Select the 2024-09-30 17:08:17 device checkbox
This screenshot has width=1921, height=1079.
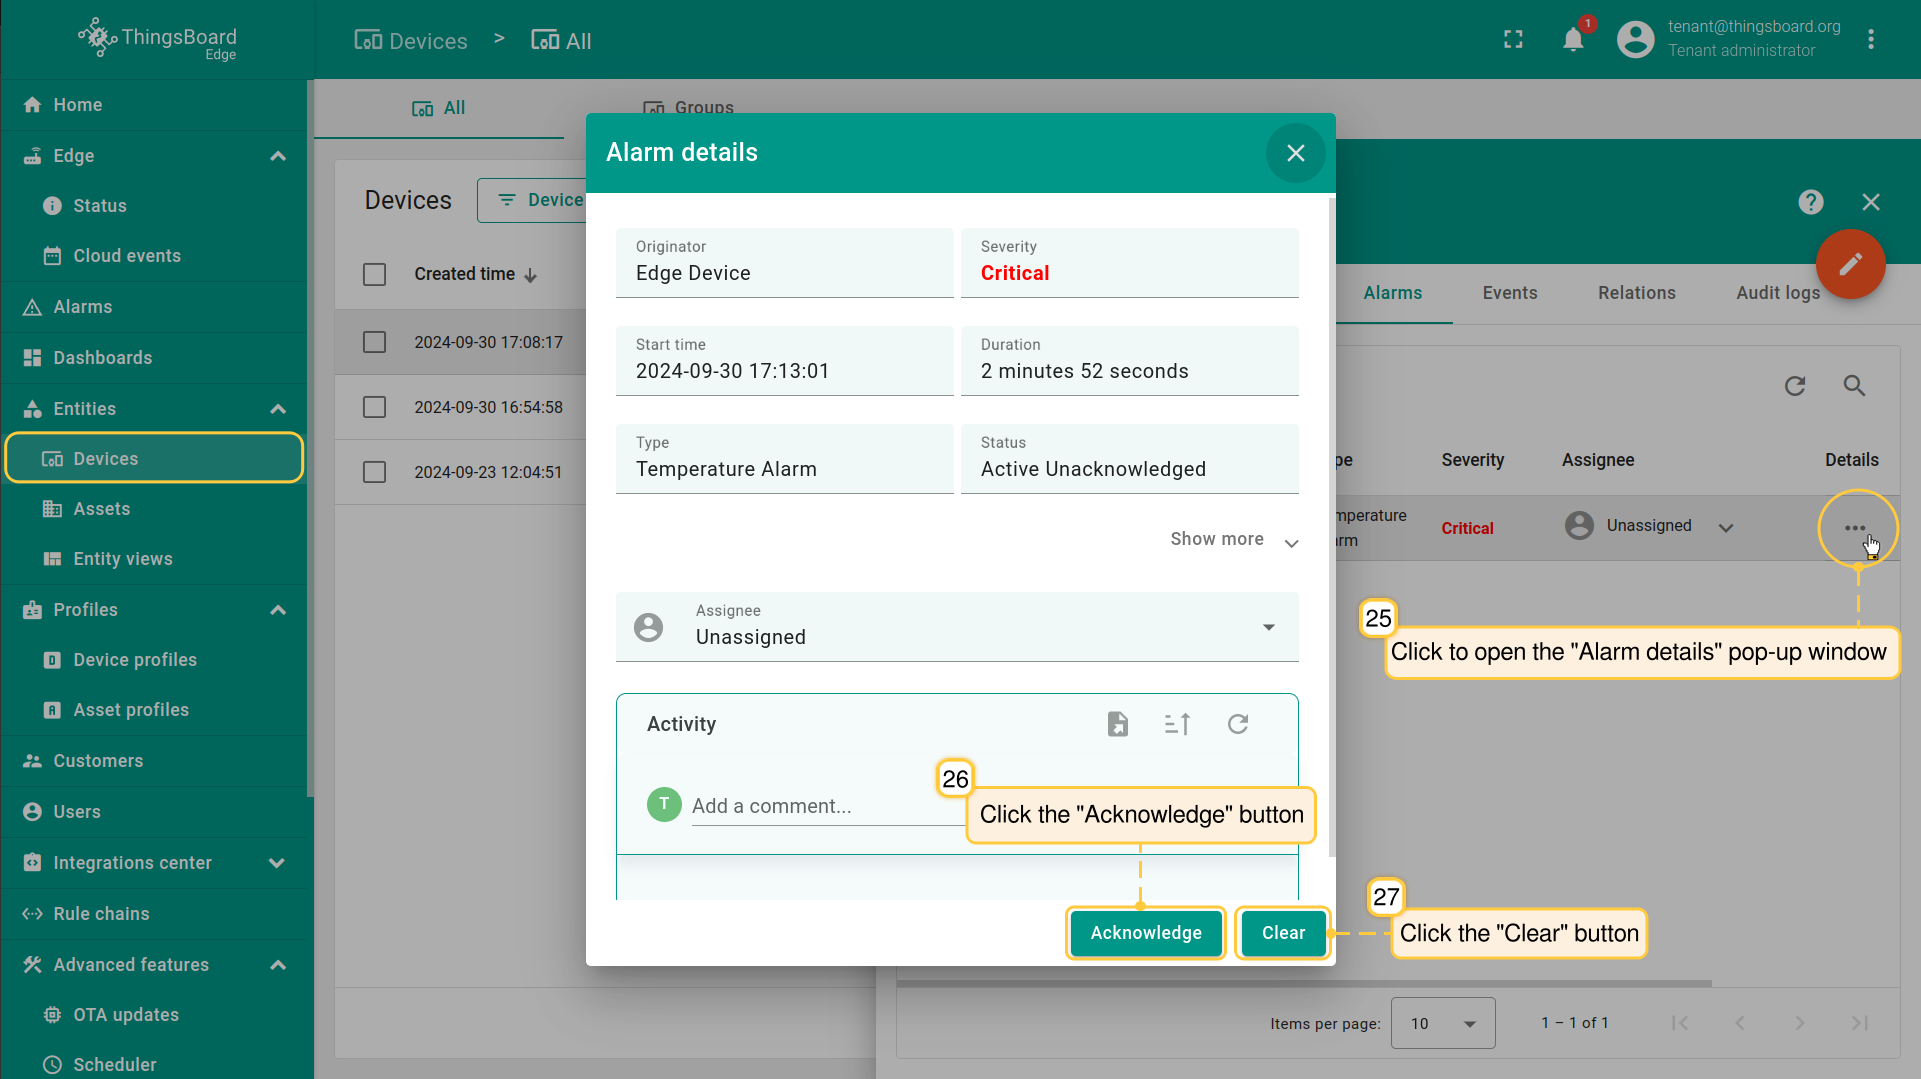coord(375,342)
